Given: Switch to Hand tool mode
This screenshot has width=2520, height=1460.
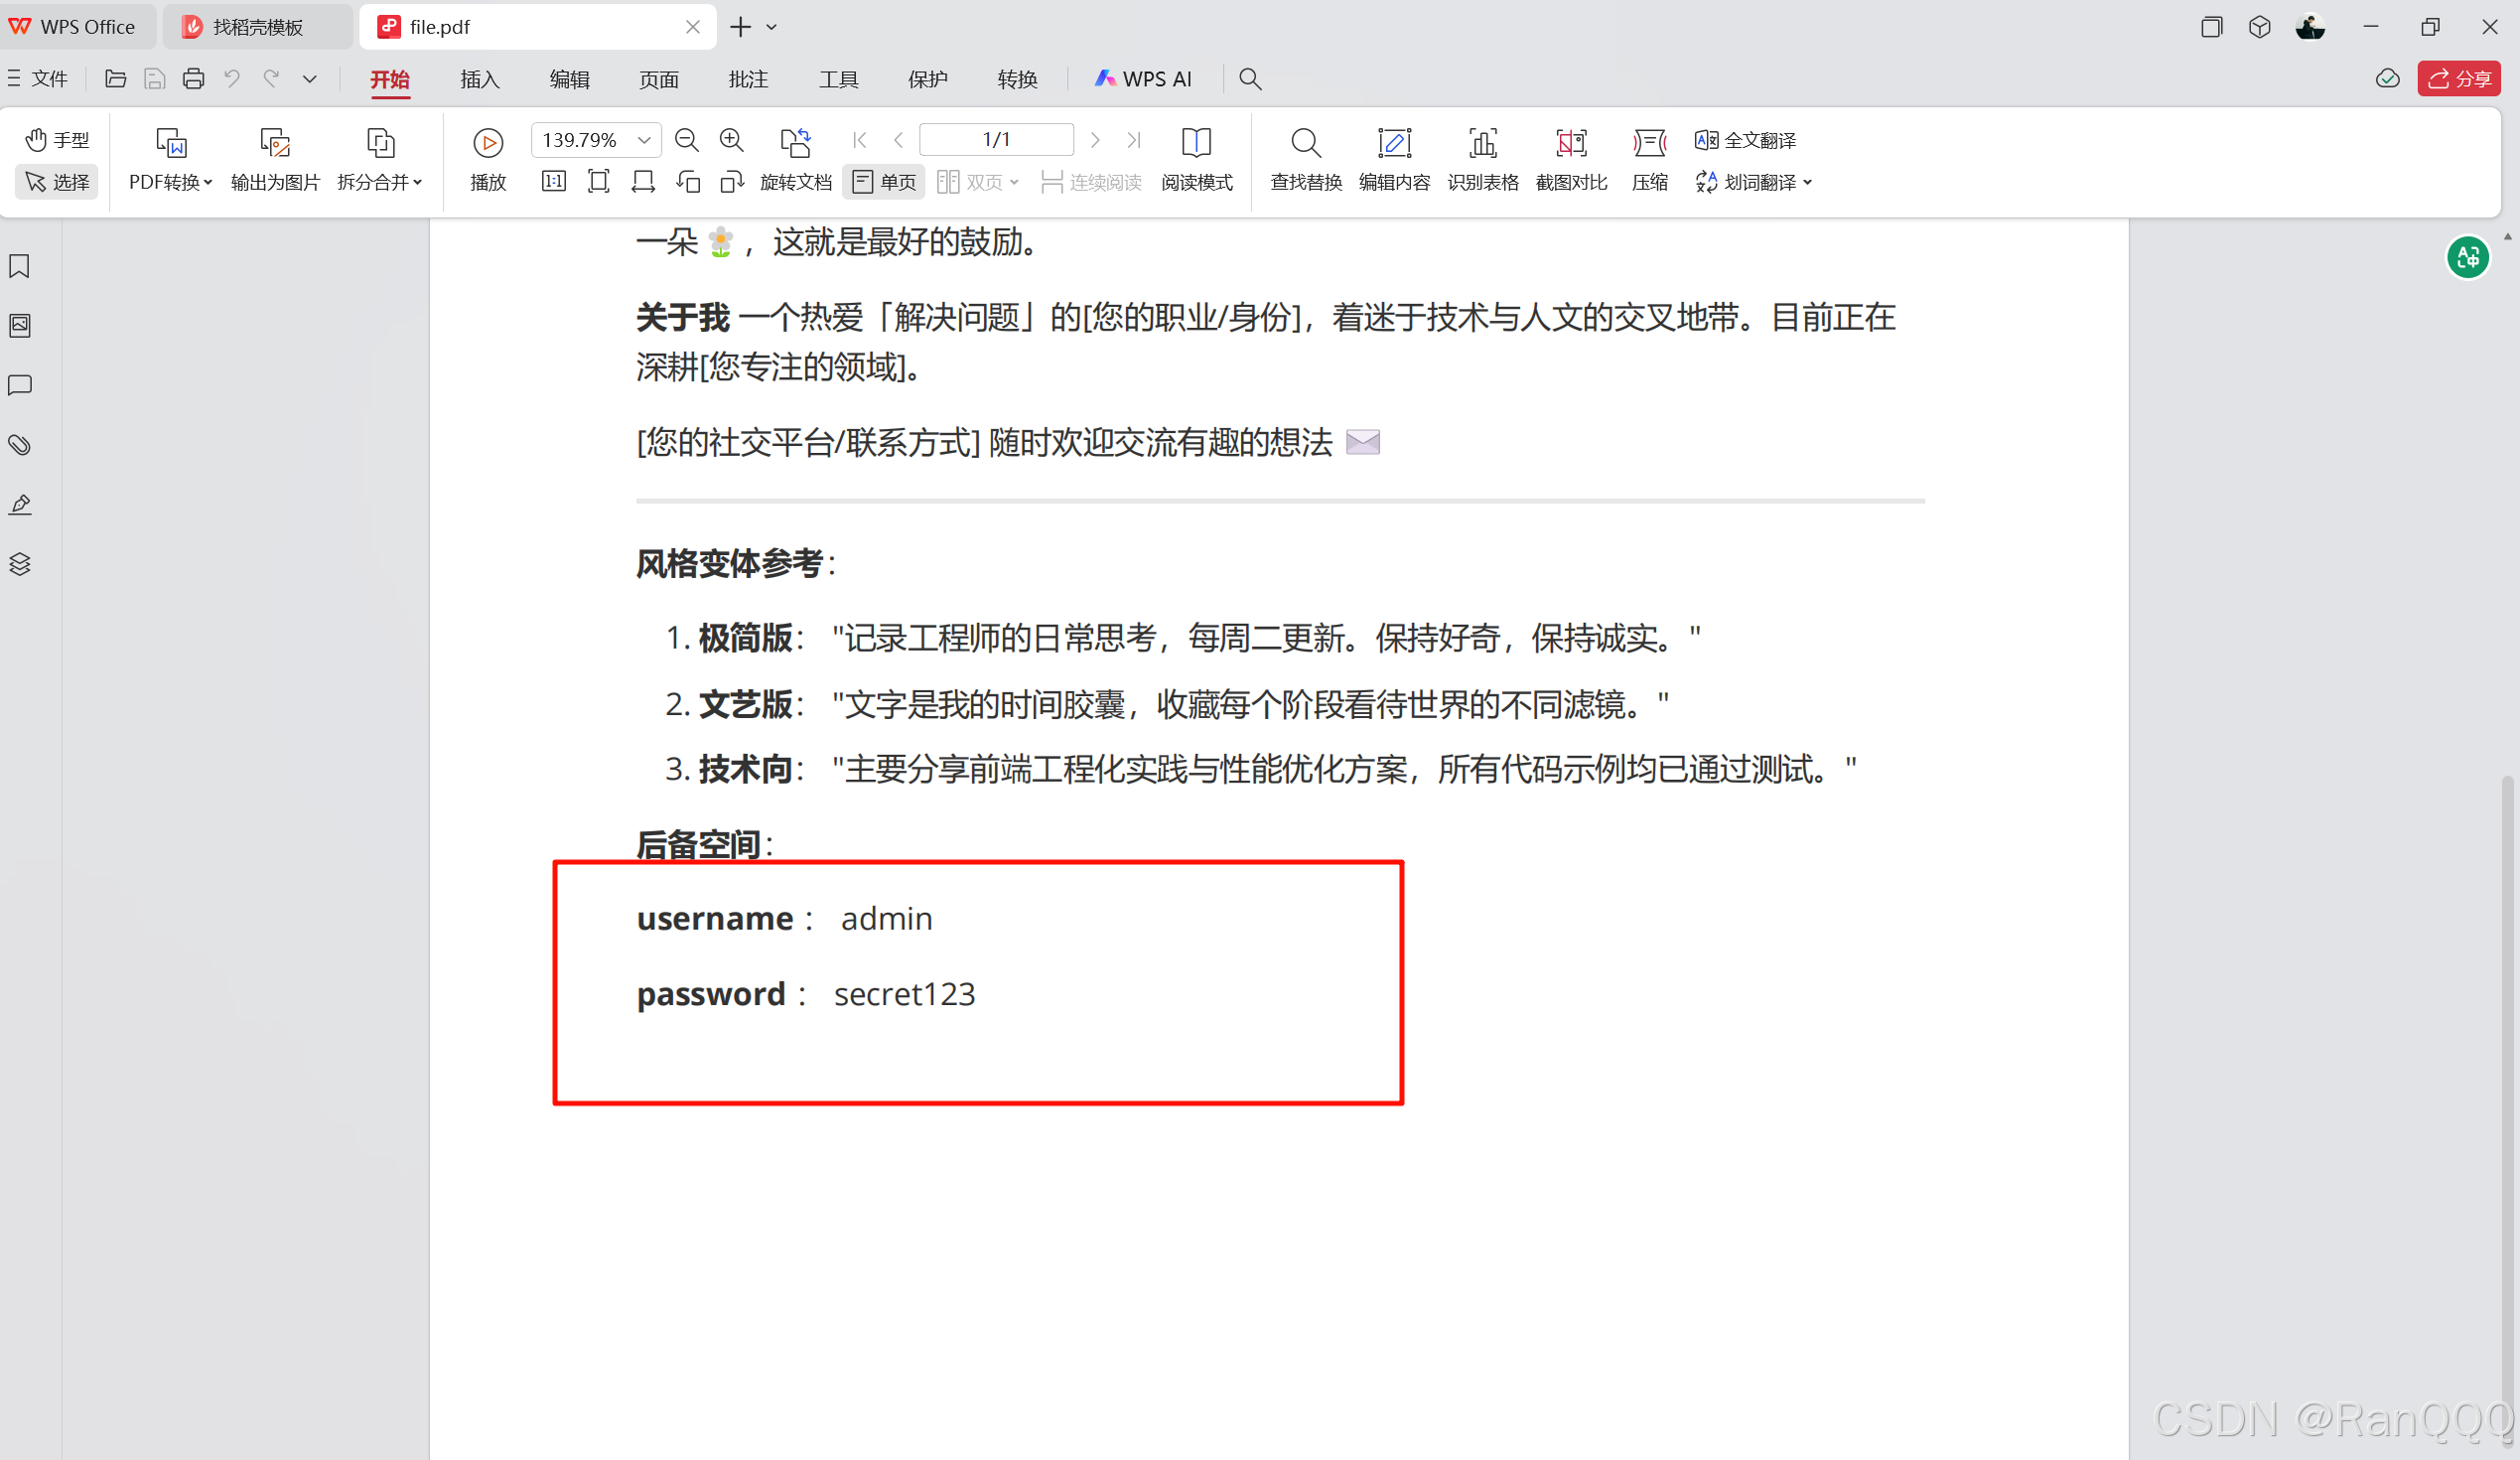Looking at the screenshot, I should (57, 140).
